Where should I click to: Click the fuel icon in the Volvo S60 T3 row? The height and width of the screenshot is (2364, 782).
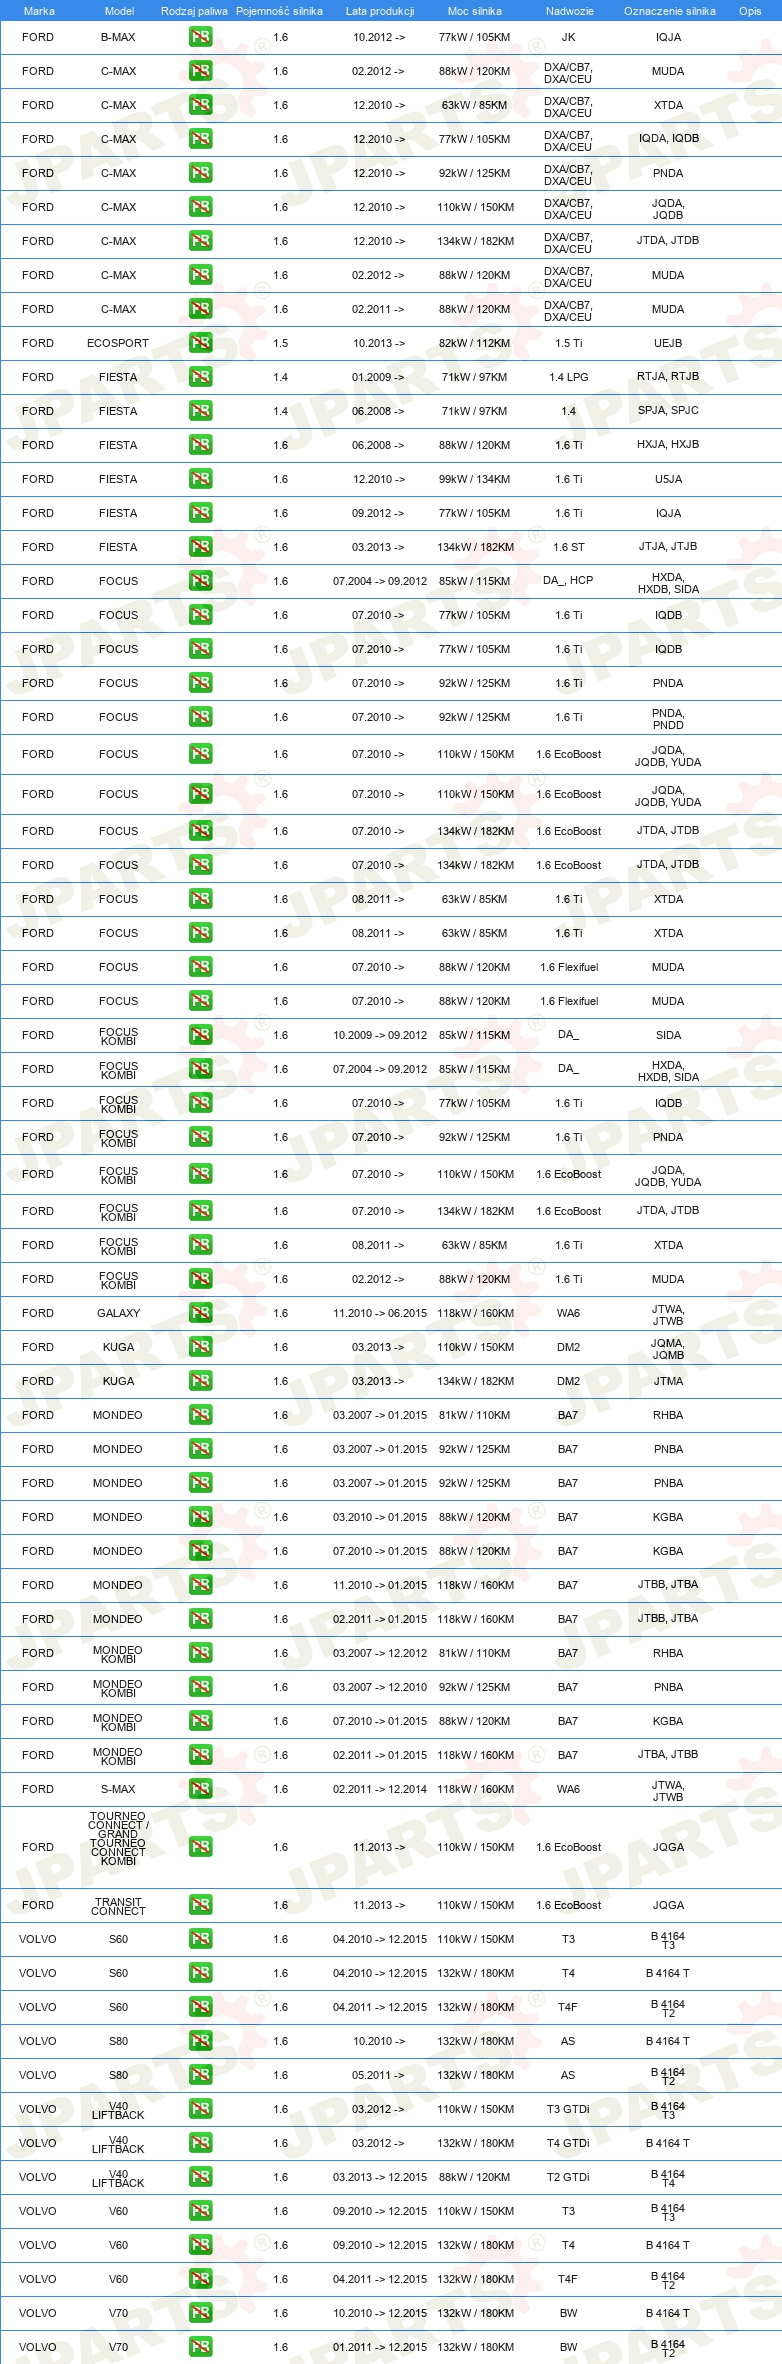click(x=201, y=1939)
